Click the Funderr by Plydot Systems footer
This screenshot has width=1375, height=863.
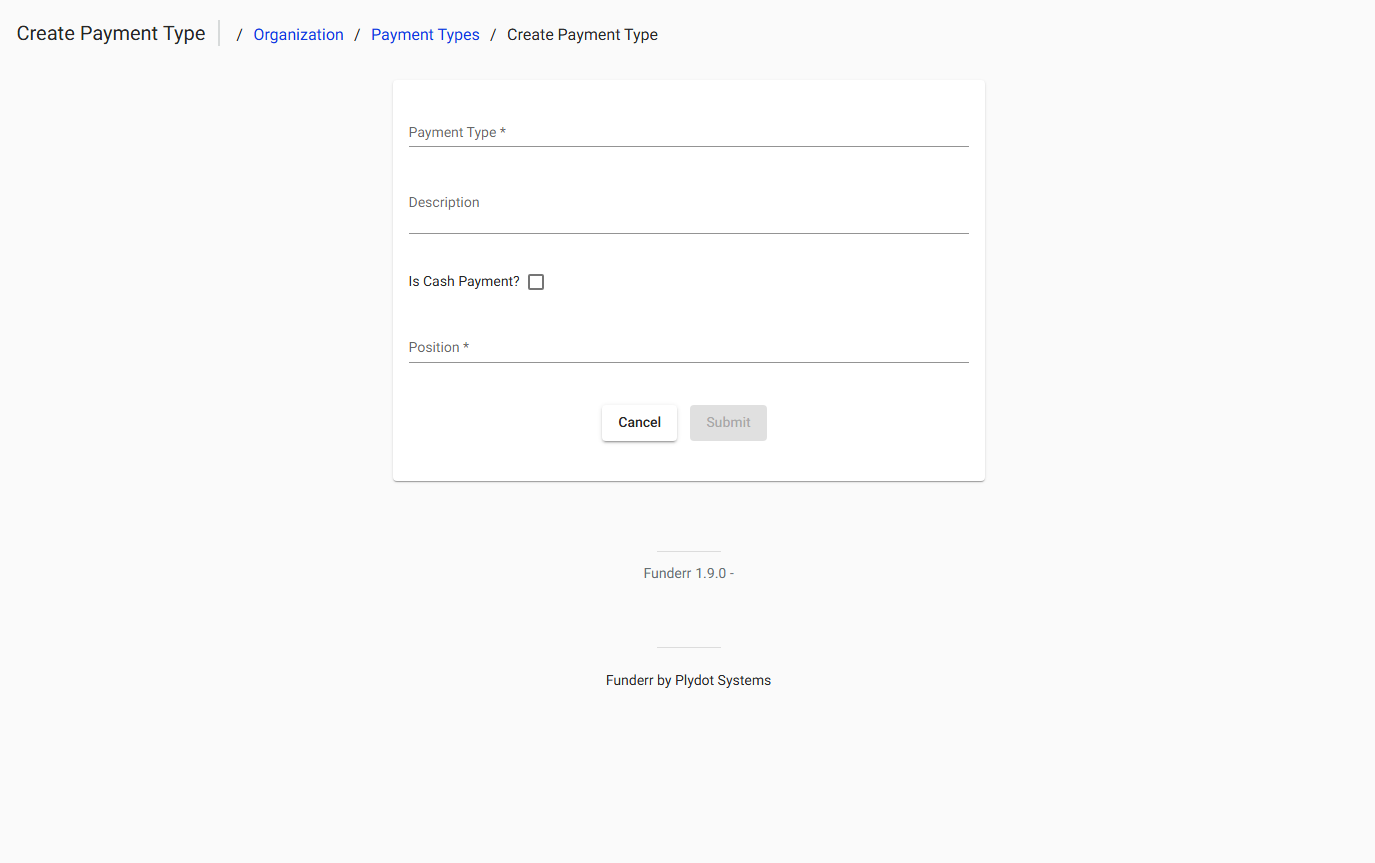(688, 680)
